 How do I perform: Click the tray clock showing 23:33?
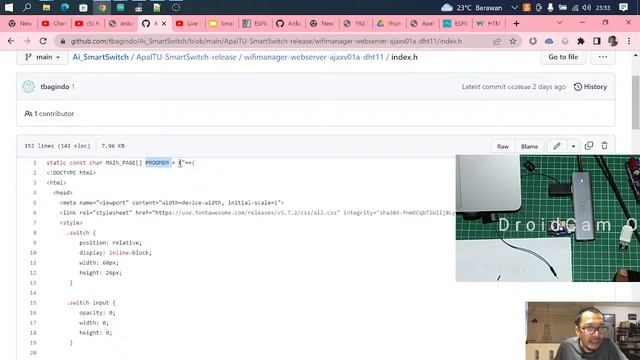603,7
